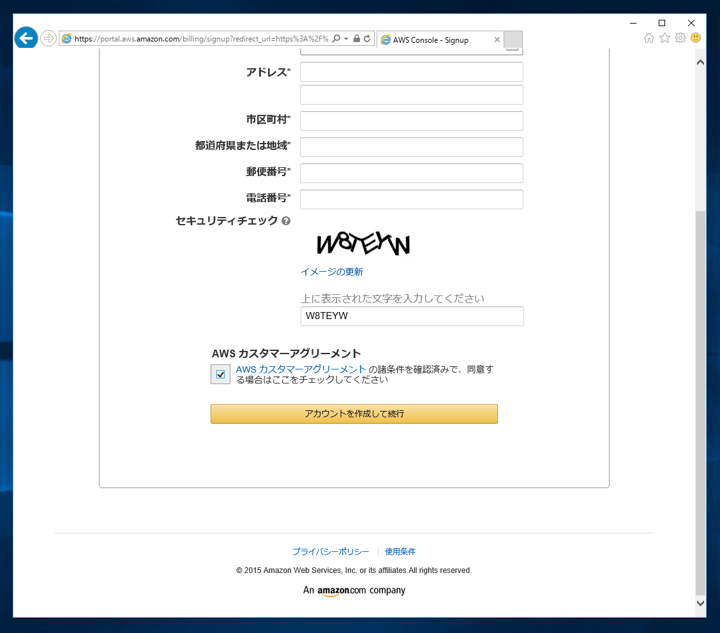
Task: Click the 市区町村 input field
Action: 411,121
